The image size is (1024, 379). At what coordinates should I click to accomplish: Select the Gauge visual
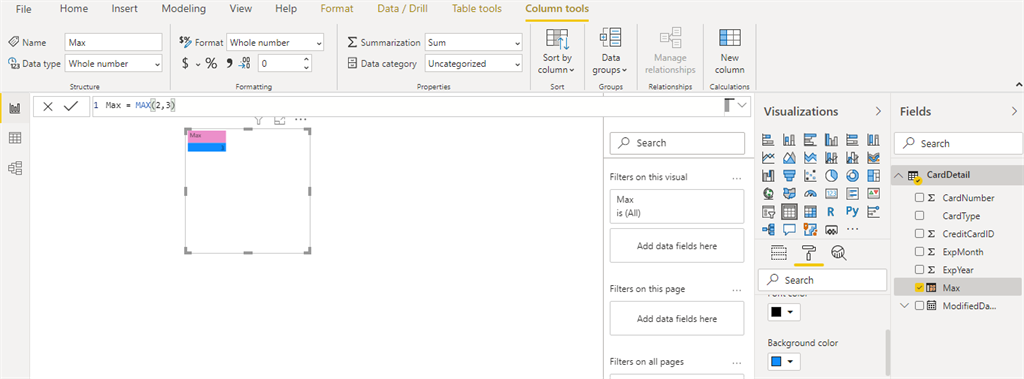click(x=810, y=193)
